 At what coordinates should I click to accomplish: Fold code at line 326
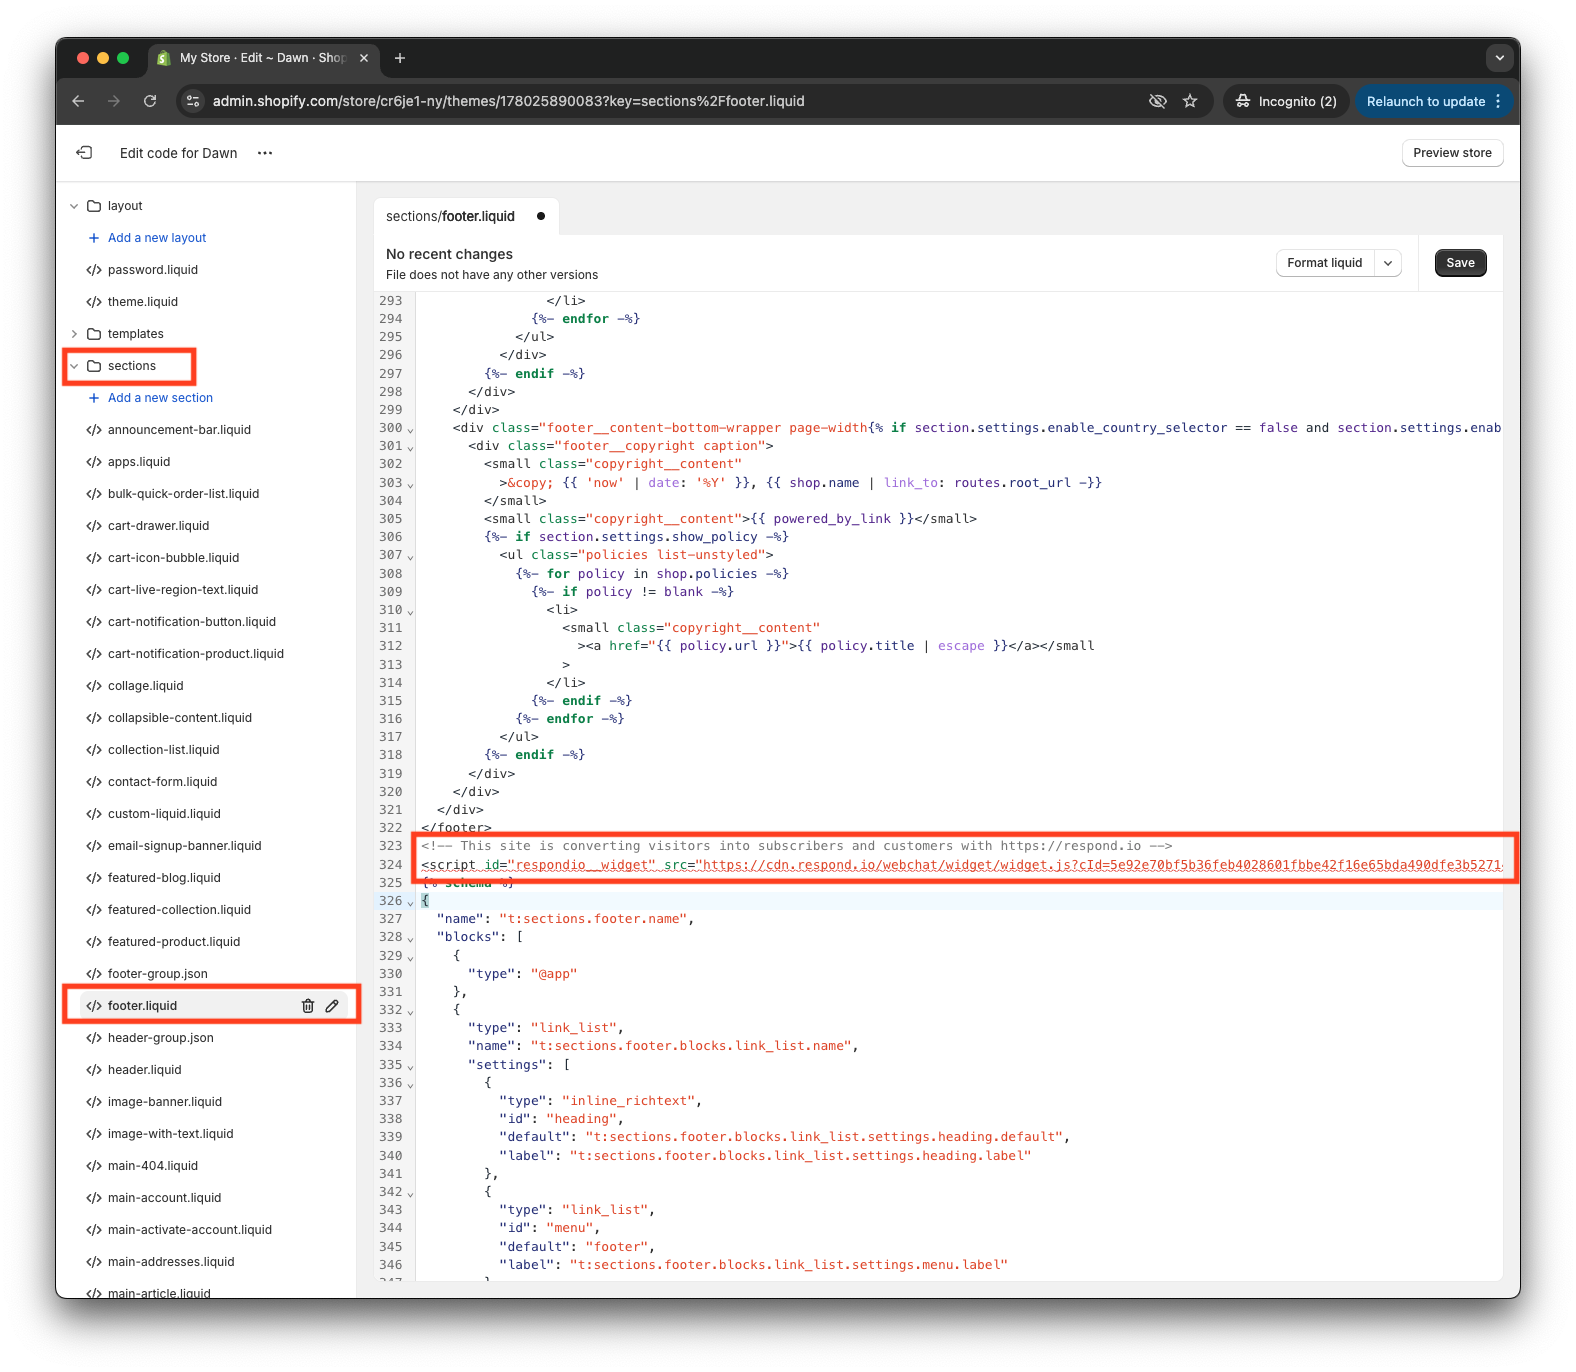coord(410,902)
